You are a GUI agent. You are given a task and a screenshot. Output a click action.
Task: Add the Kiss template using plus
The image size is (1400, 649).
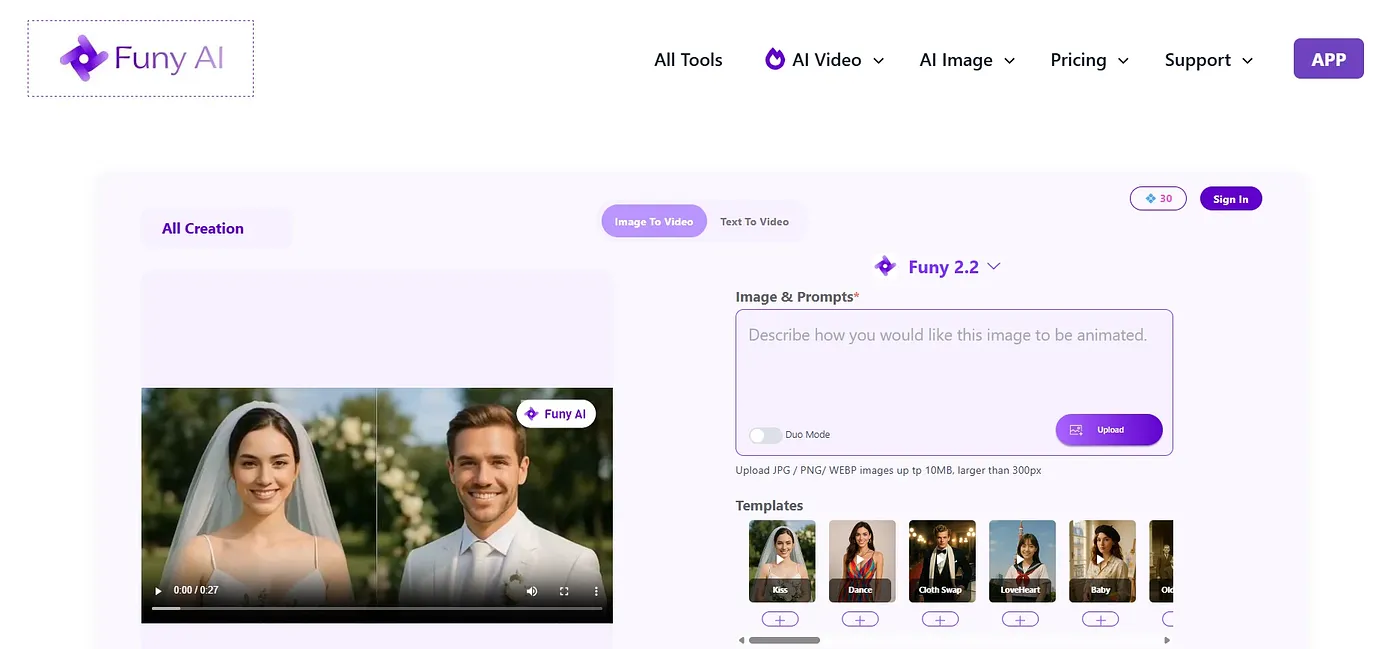tap(780, 619)
